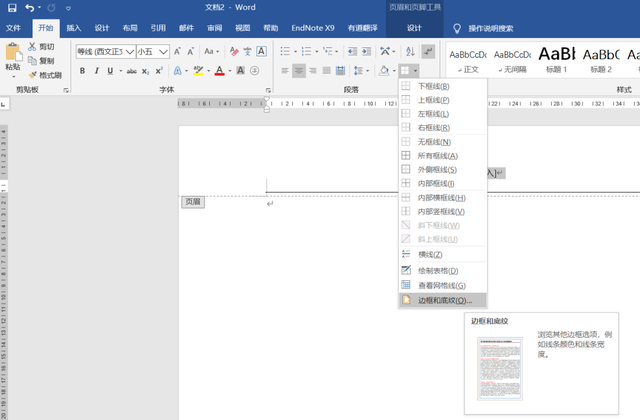
Task: Toggle Bold formatting button
Action: click(x=82, y=71)
